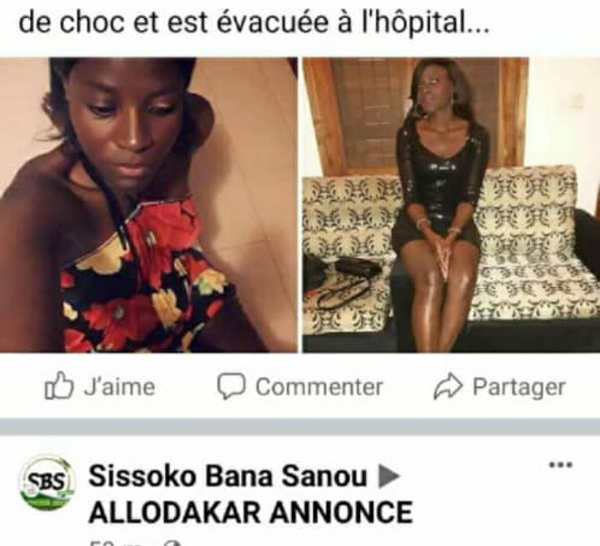Choose the Partager text label
Screen dimensions: 600x546
[519, 387]
